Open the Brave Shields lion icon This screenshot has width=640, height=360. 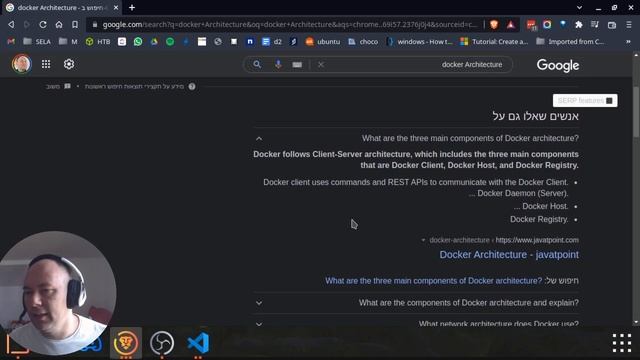pos(494,24)
